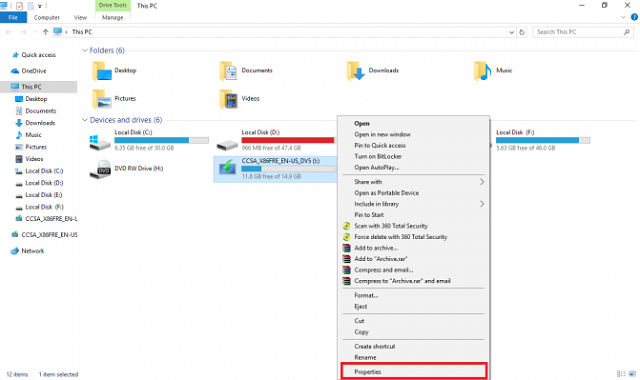
Task: Choose Open AutoPlay... menu entry
Action: tap(413, 167)
